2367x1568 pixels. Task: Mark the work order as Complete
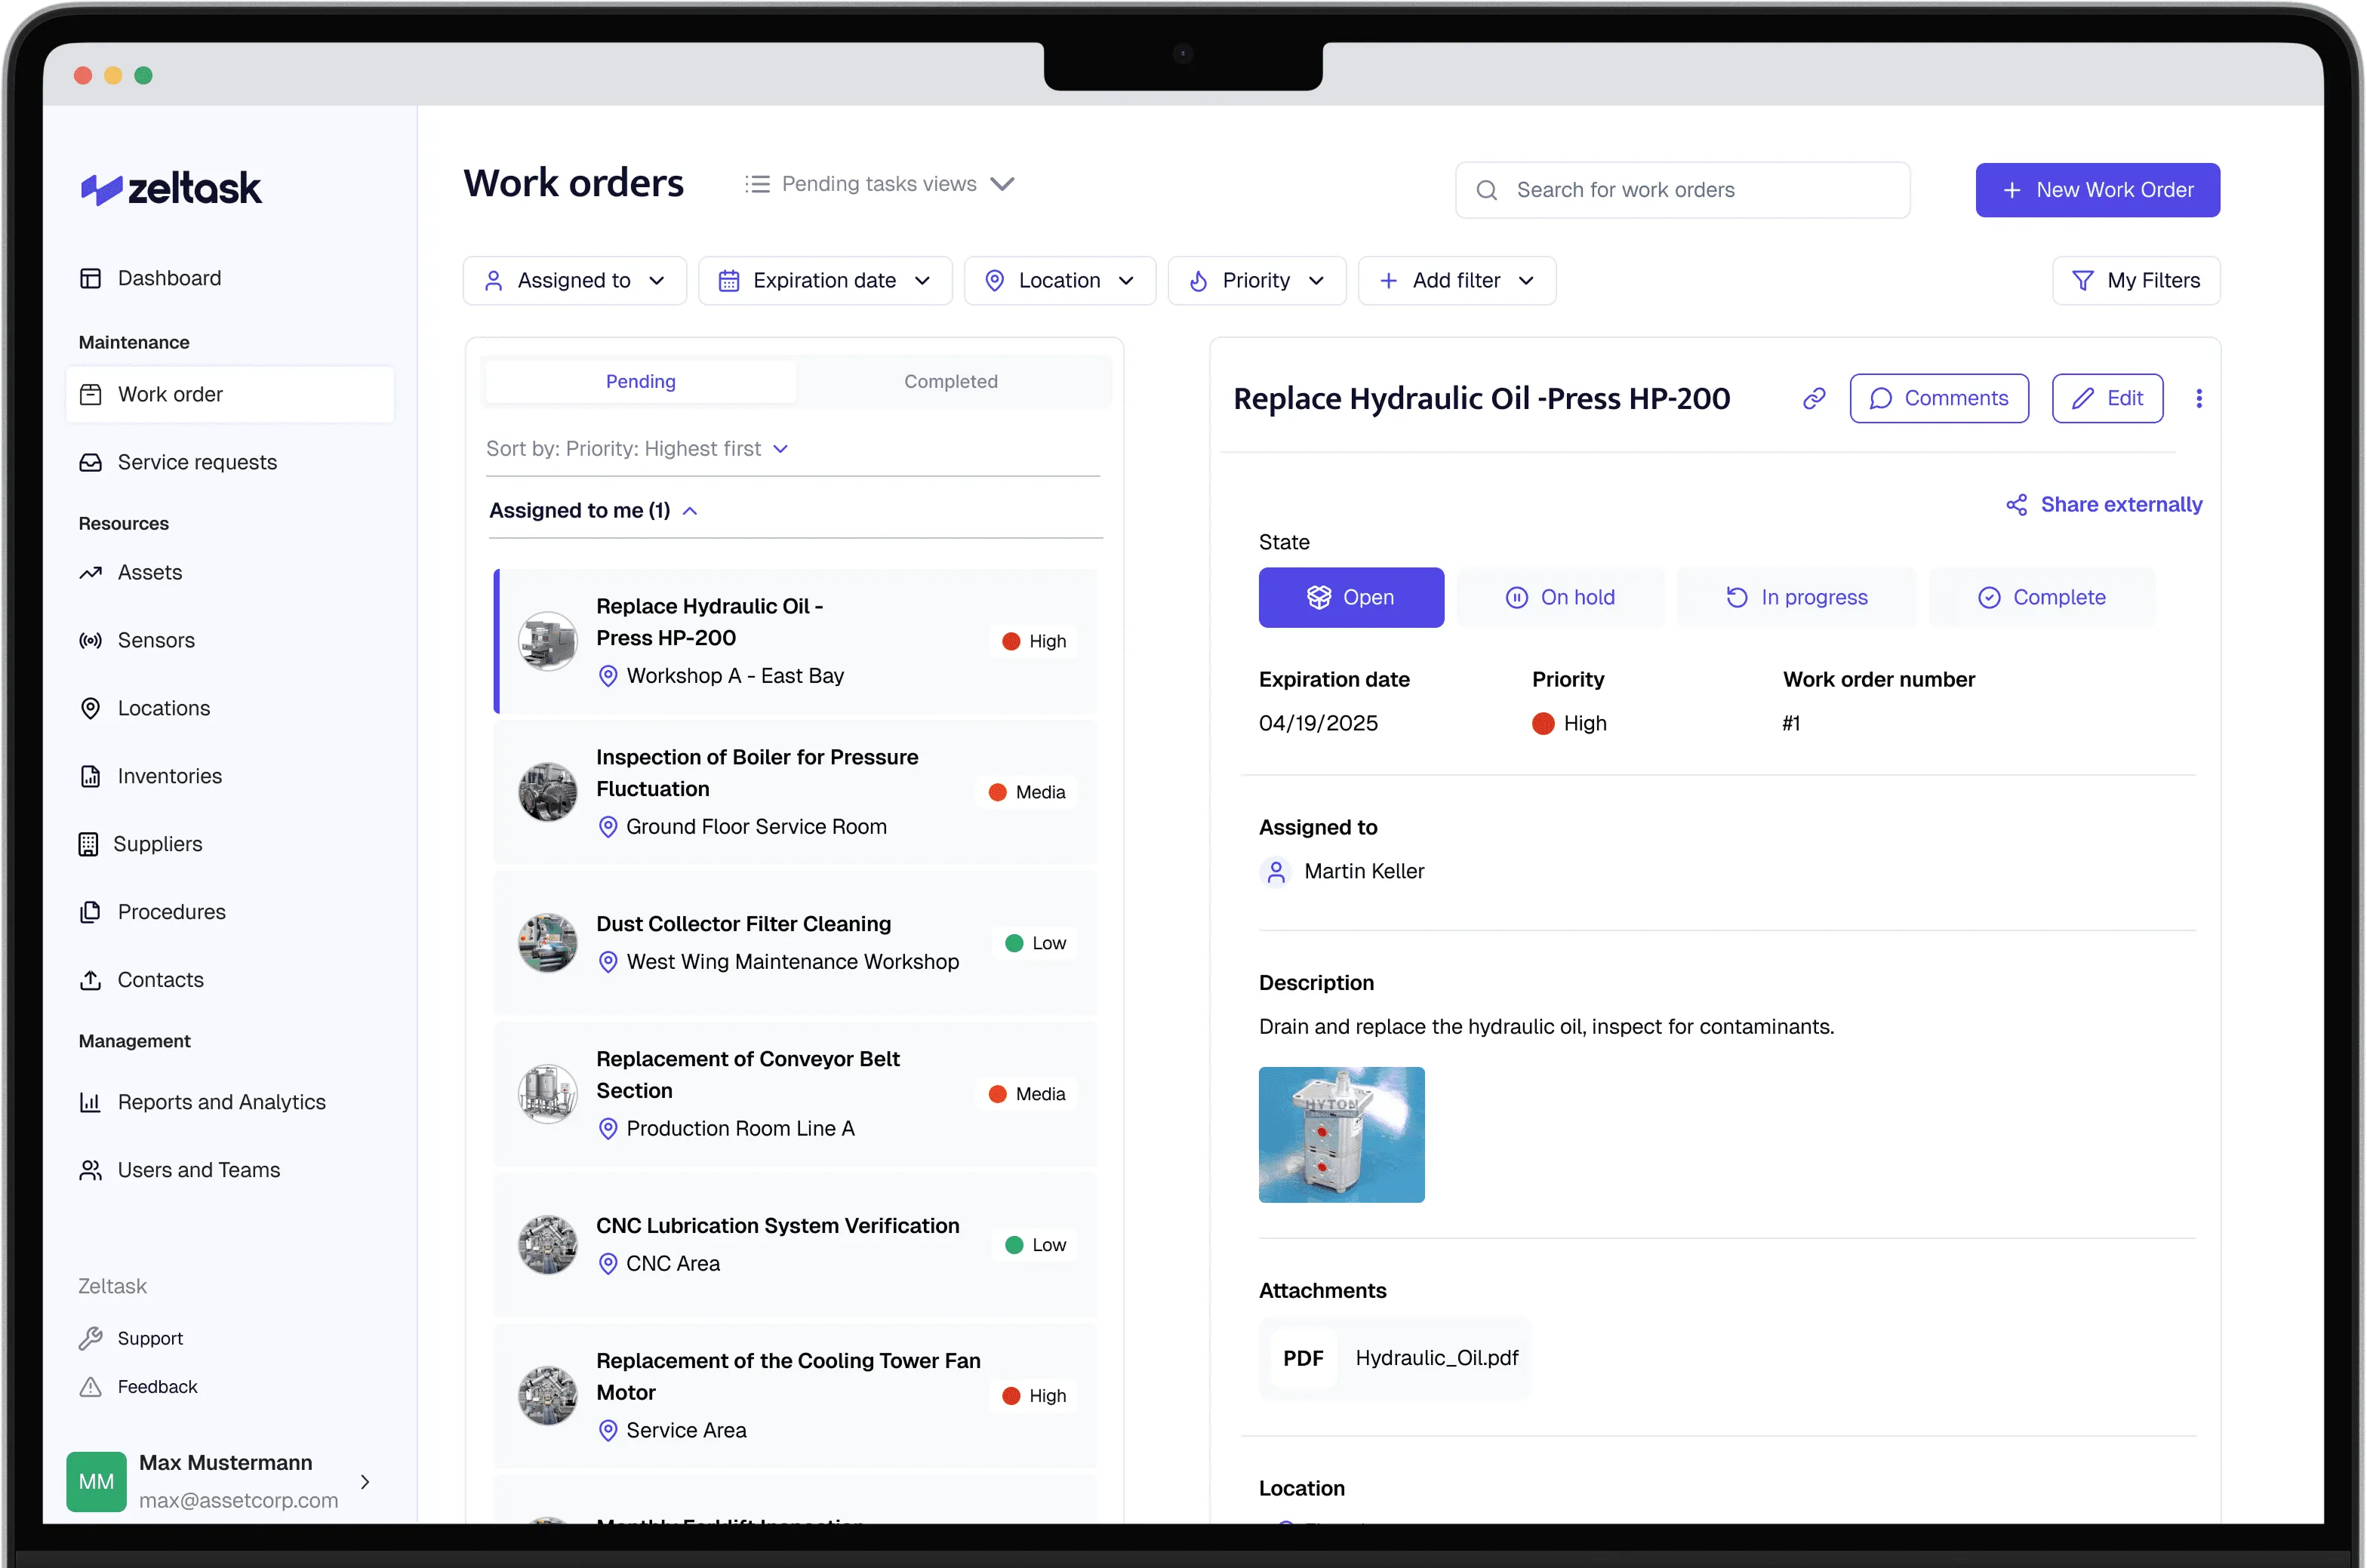click(2043, 597)
